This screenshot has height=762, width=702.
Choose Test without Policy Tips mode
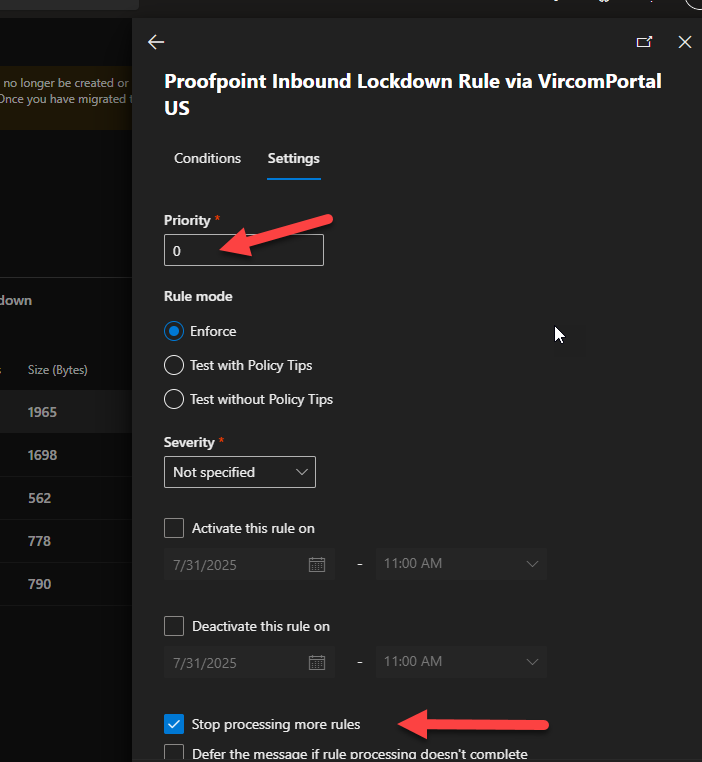(174, 399)
